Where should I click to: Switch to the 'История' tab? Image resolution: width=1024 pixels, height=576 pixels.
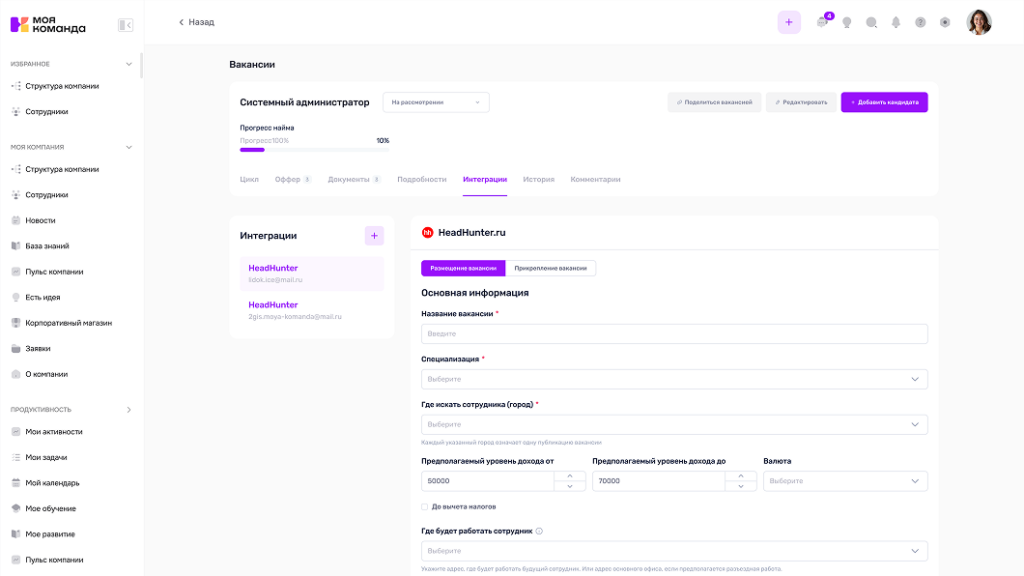[x=538, y=180]
